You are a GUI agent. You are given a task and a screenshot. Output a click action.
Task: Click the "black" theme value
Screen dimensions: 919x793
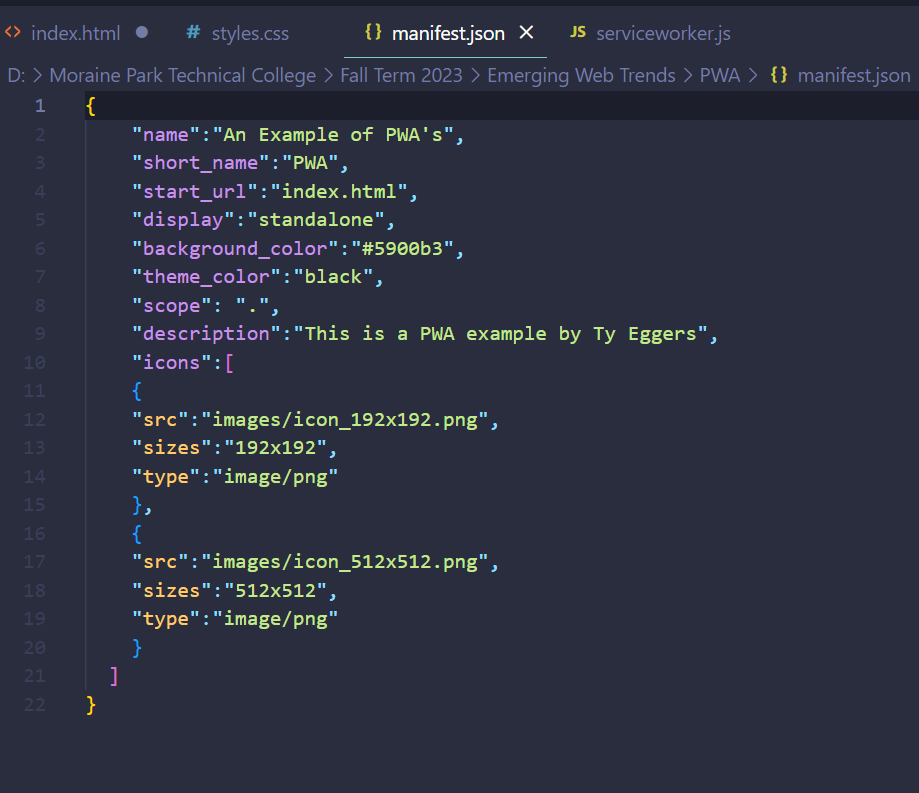[x=333, y=277]
